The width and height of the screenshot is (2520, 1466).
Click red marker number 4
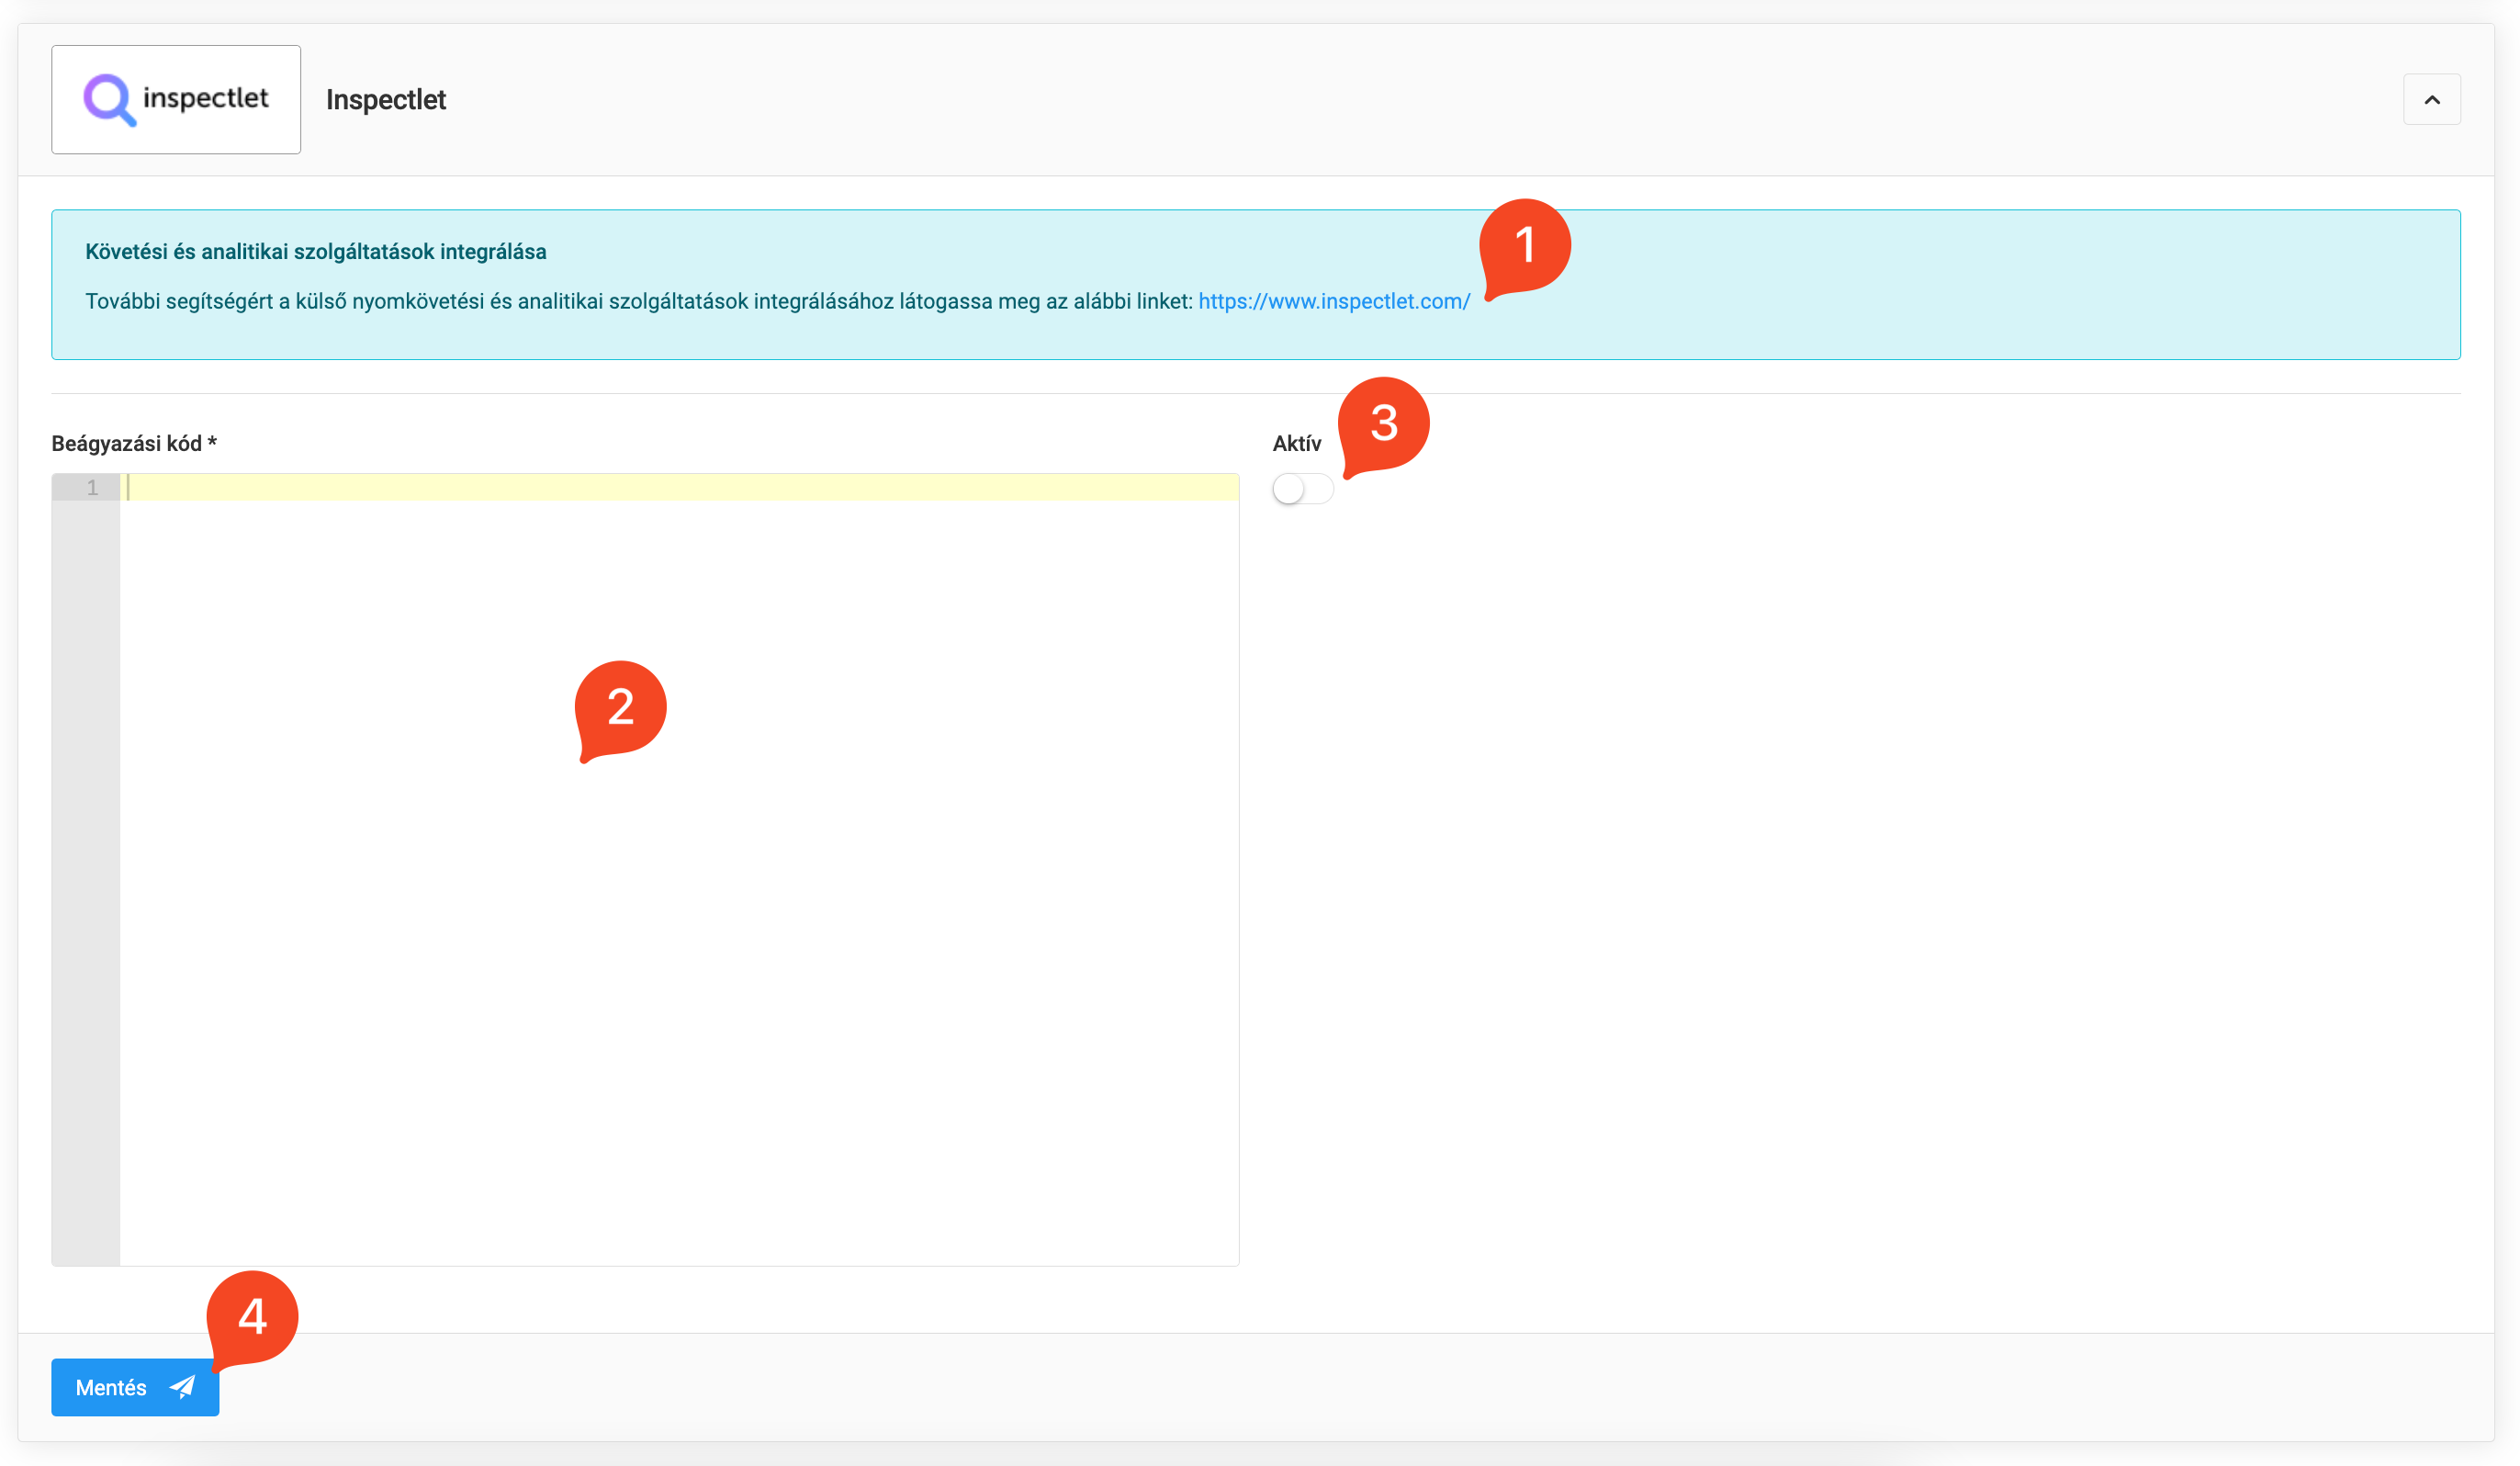[x=252, y=1317]
